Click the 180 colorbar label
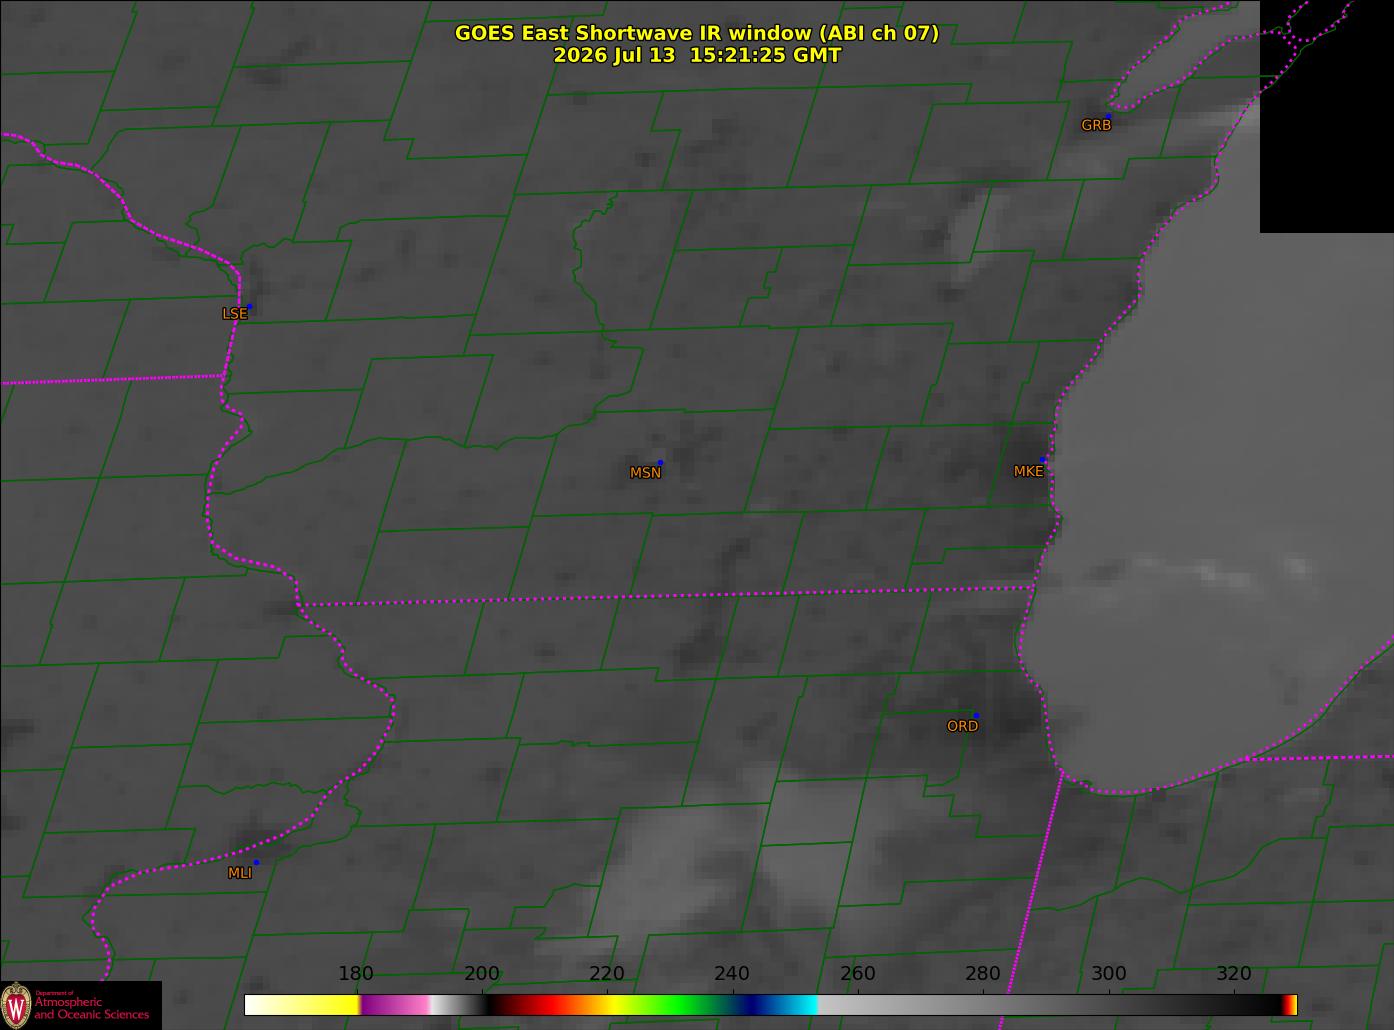 (356, 973)
